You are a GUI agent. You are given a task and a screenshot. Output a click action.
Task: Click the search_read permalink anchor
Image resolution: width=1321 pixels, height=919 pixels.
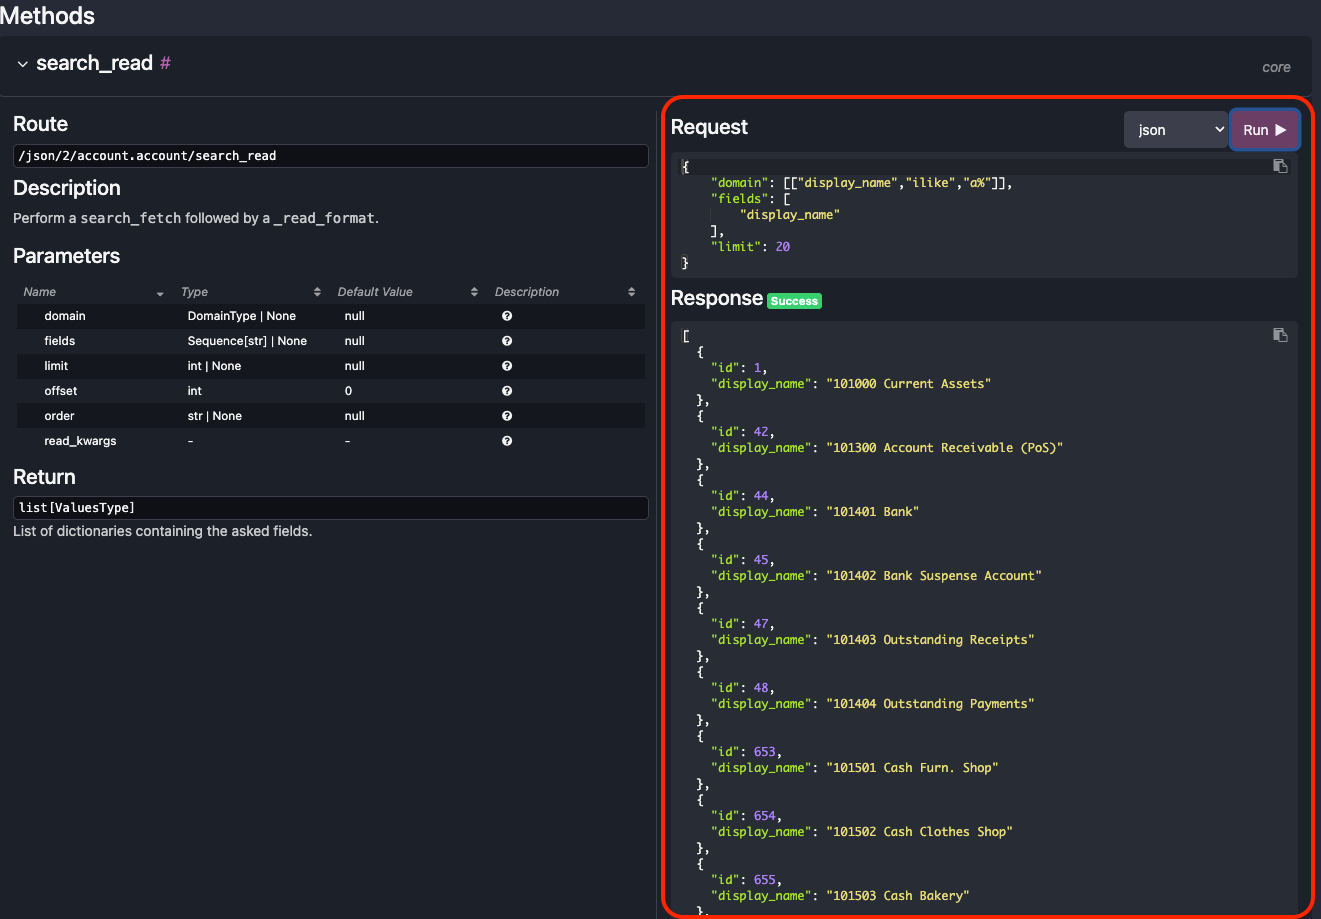point(163,63)
